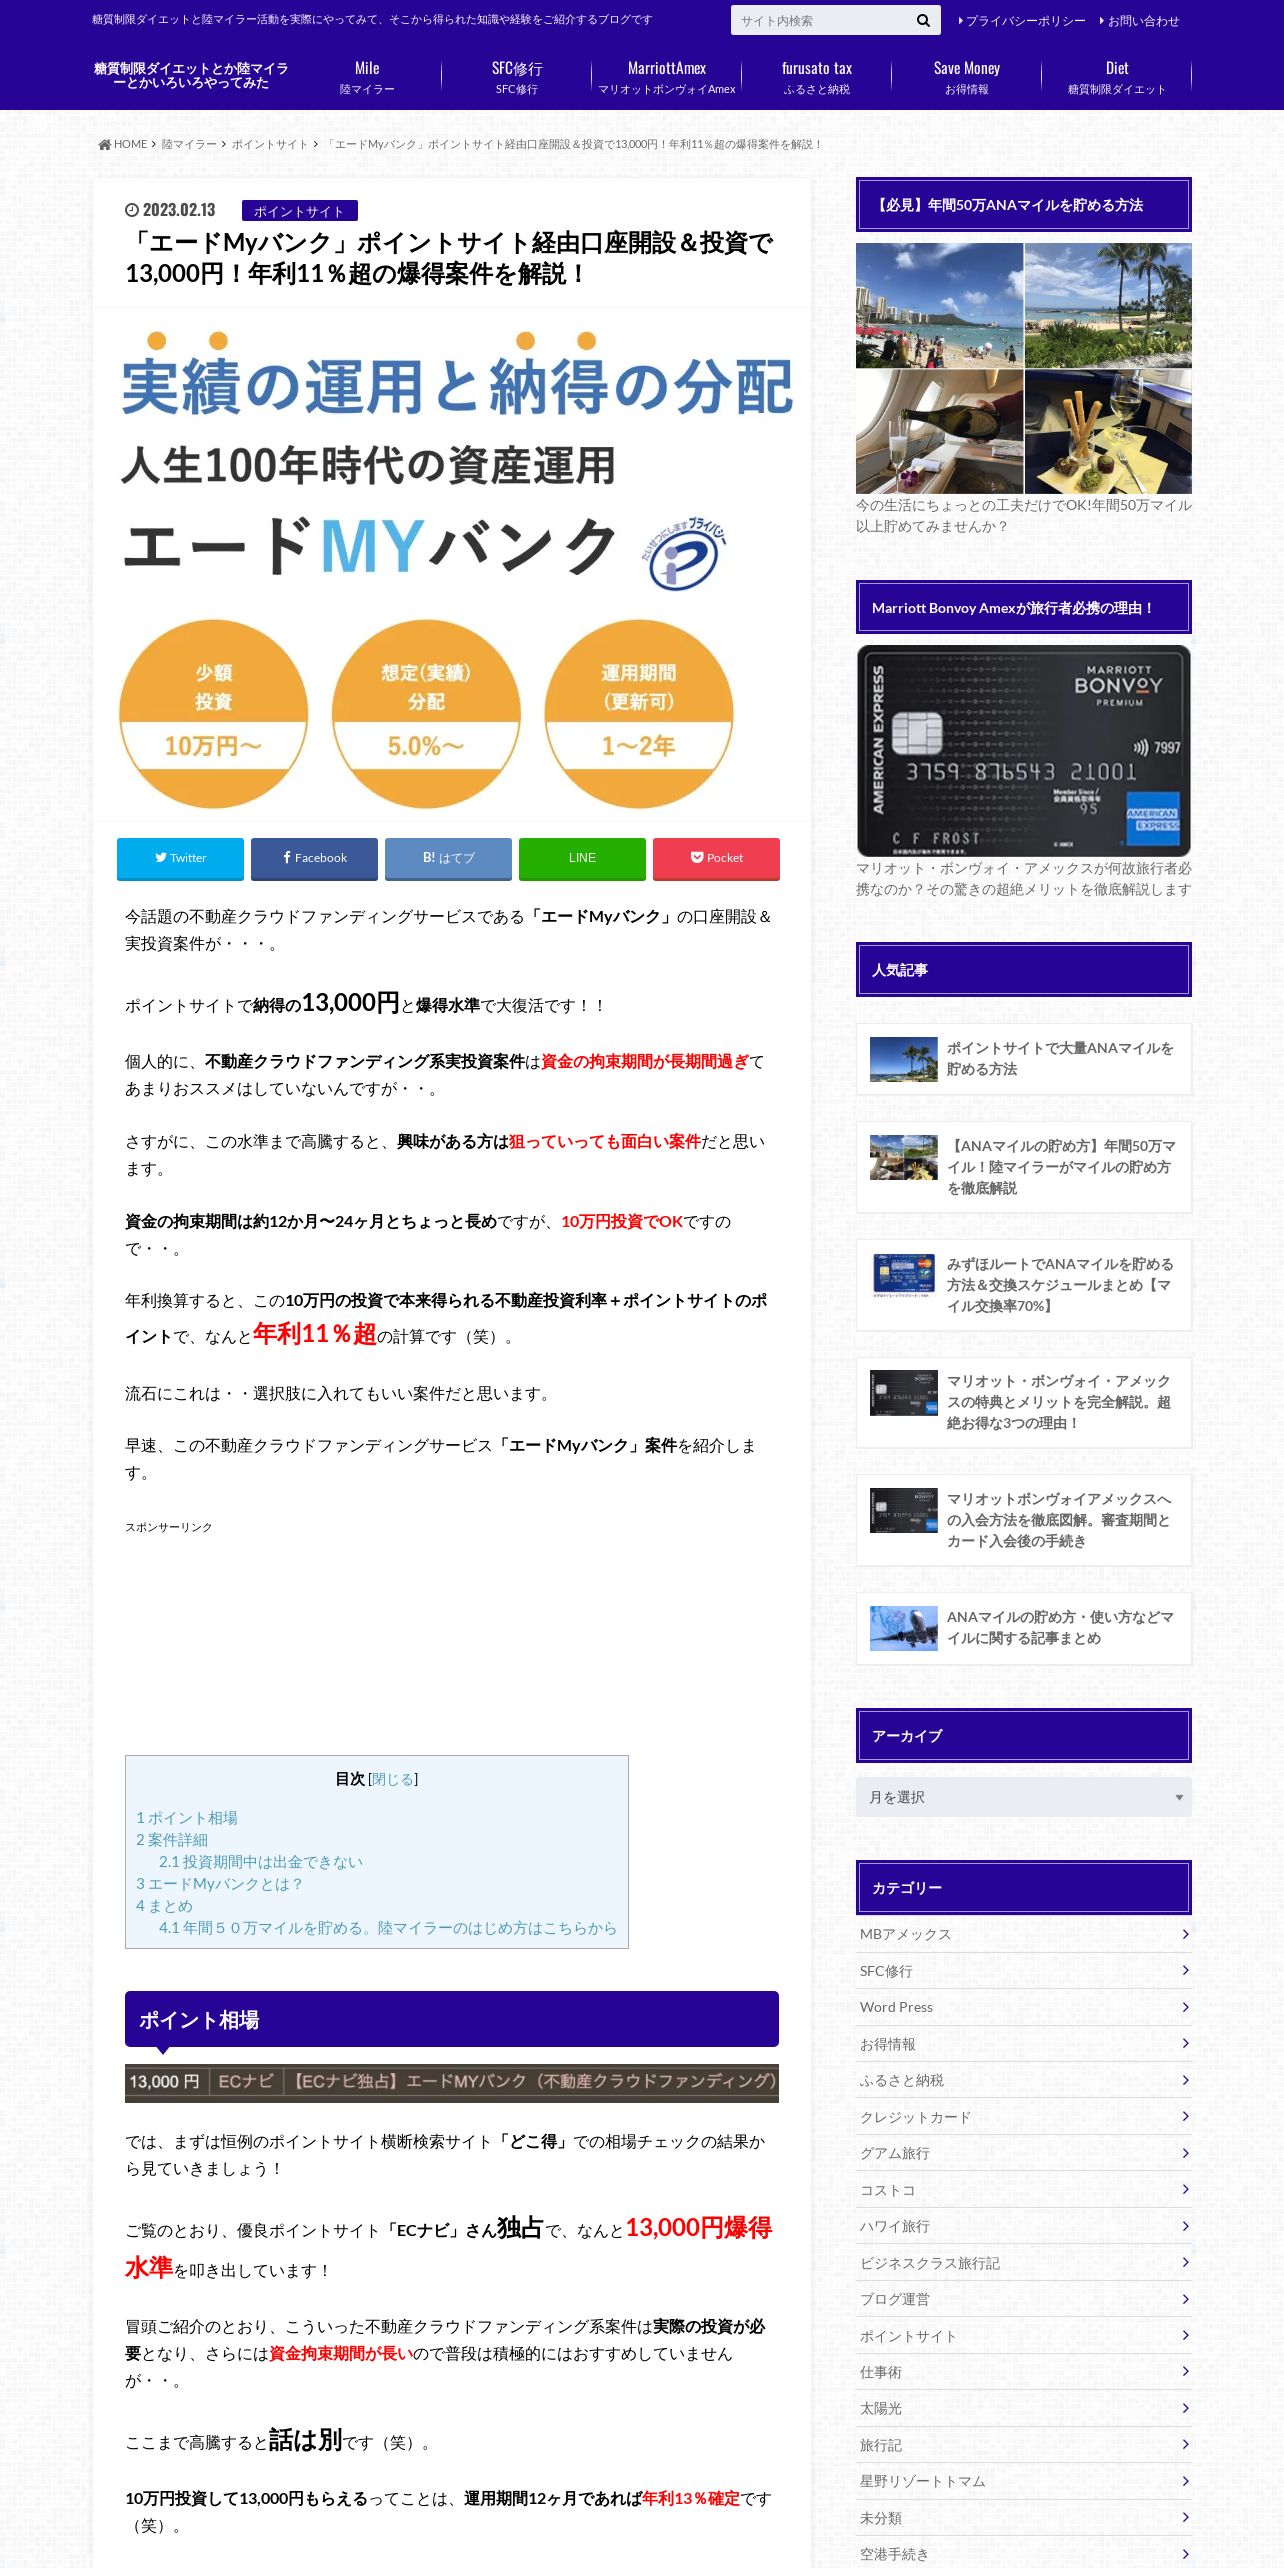Open the コストコ category
The height and width of the screenshot is (2568, 1284).
1023,2190
